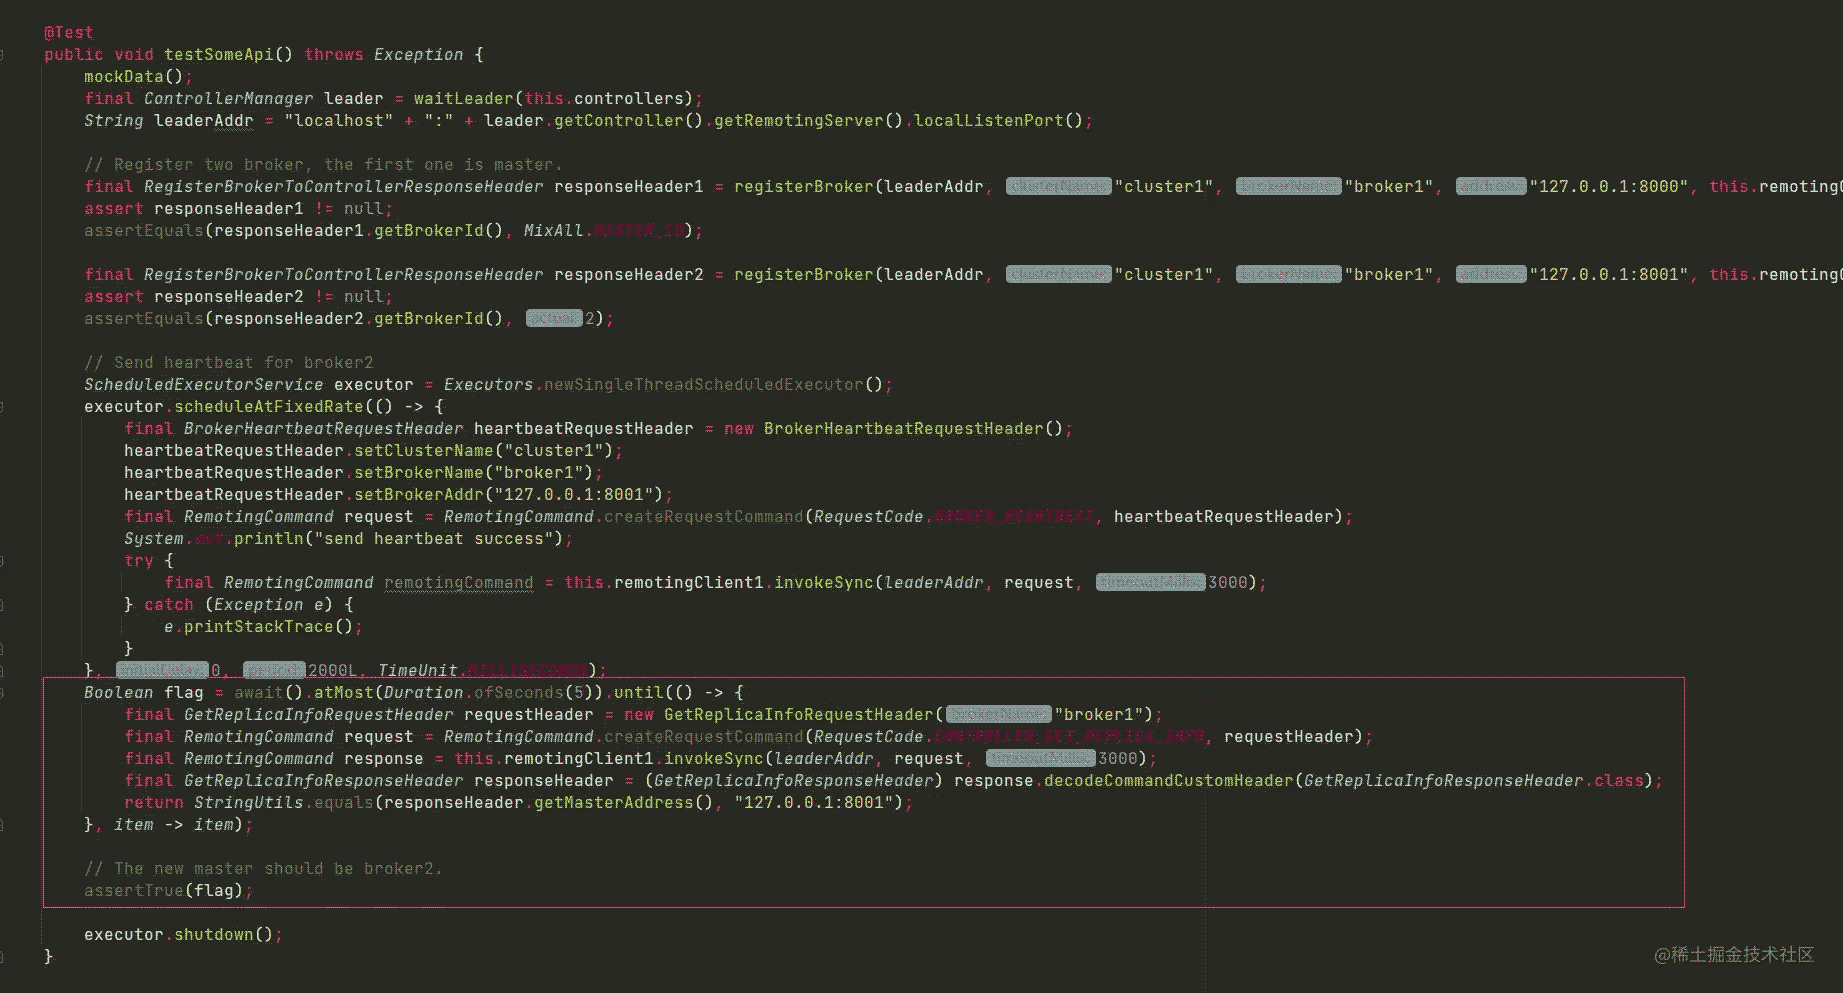Click the 'Register two broker' comment

coord(323,165)
